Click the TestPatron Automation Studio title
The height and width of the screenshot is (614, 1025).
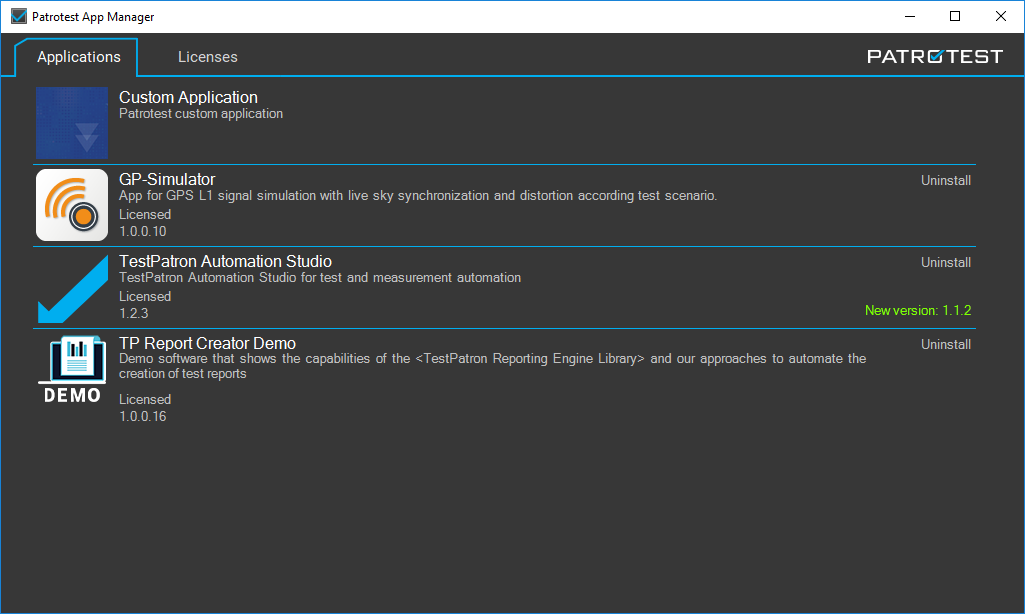click(225, 262)
